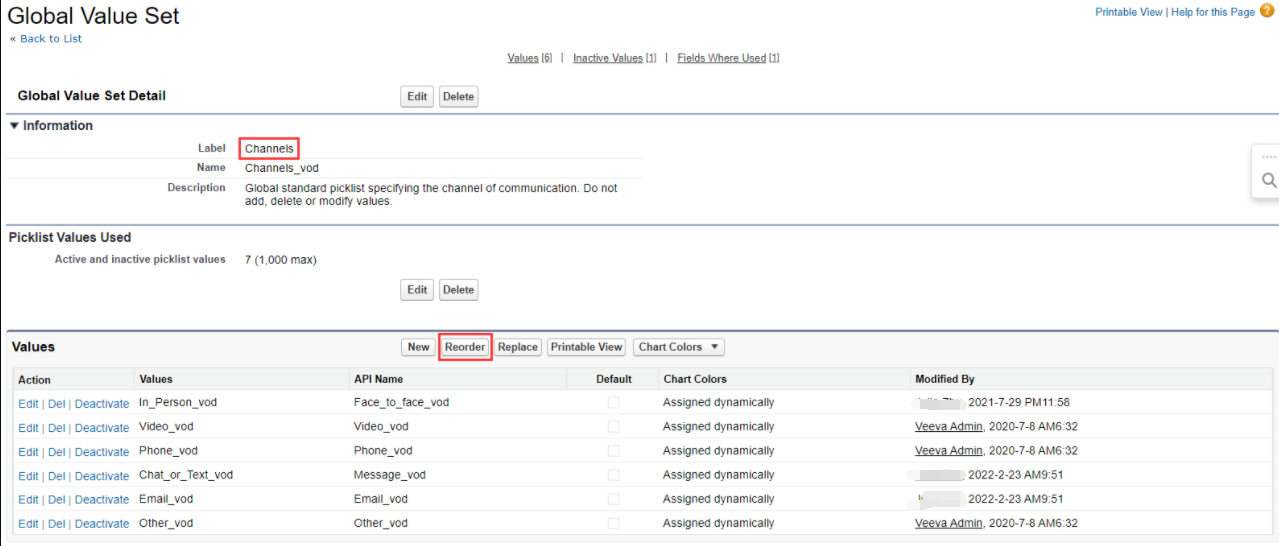Jump to the Inactive Values section link
The height and width of the screenshot is (546, 1279).
607,58
